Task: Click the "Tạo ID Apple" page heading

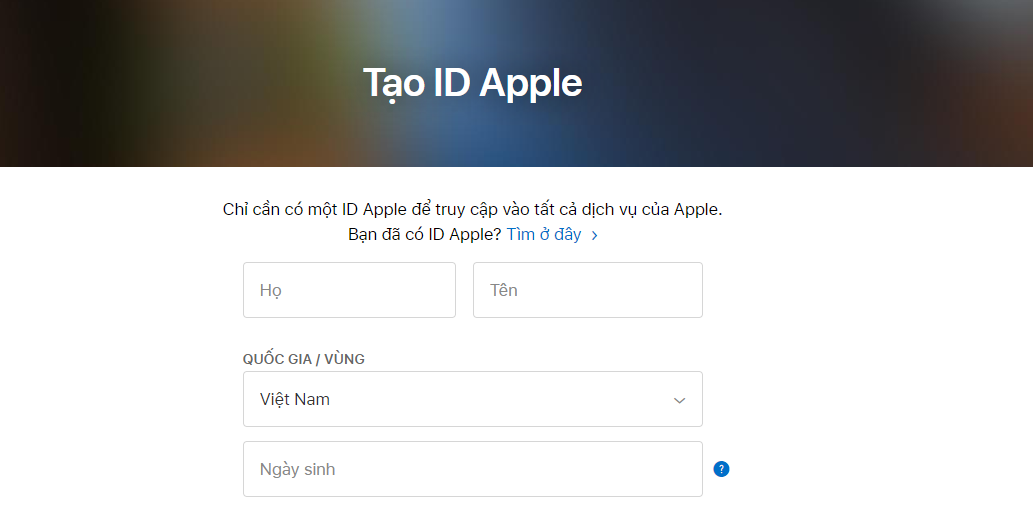Action: pos(472,83)
